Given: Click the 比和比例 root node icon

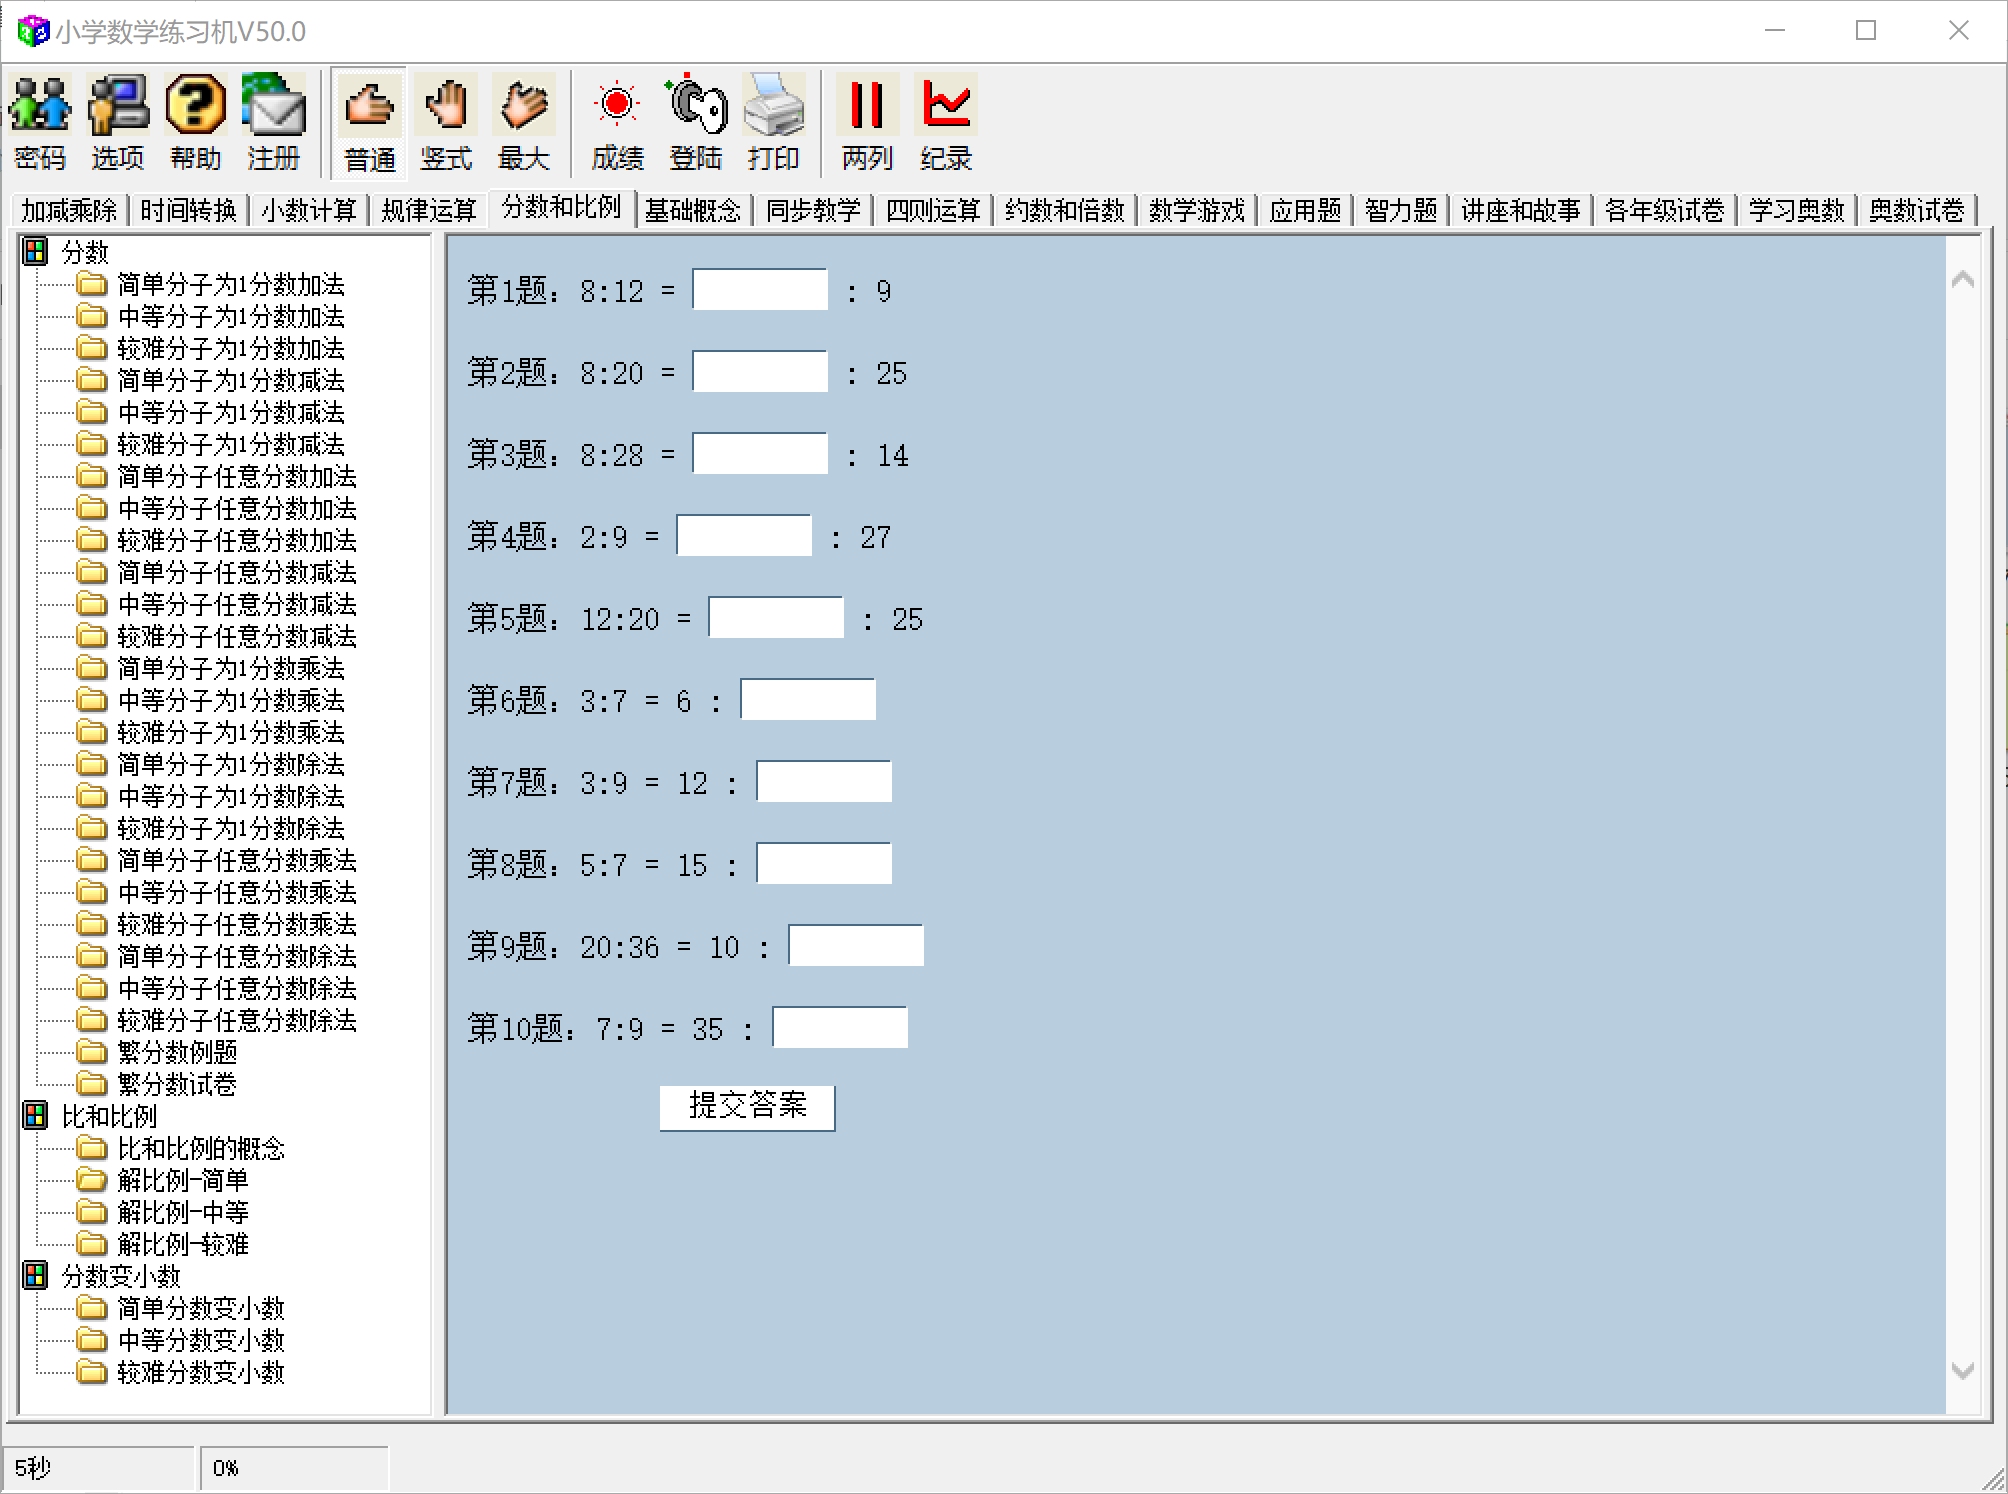Looking at the screenshot, I should tap(35, 1115).
